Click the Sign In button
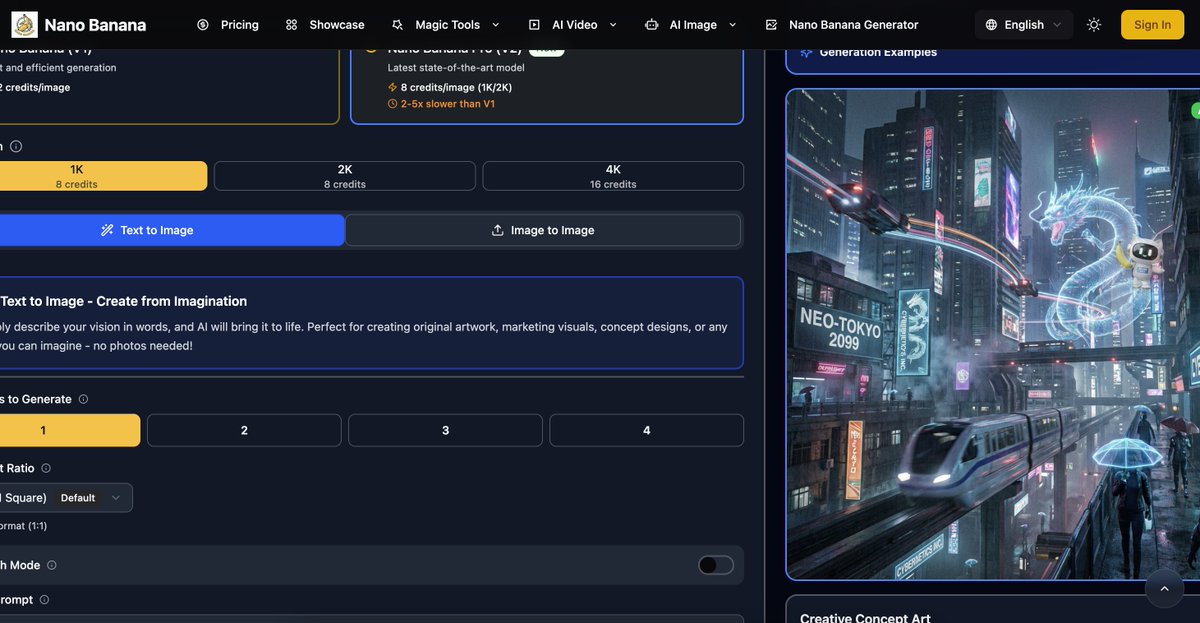 (1152, 25)
